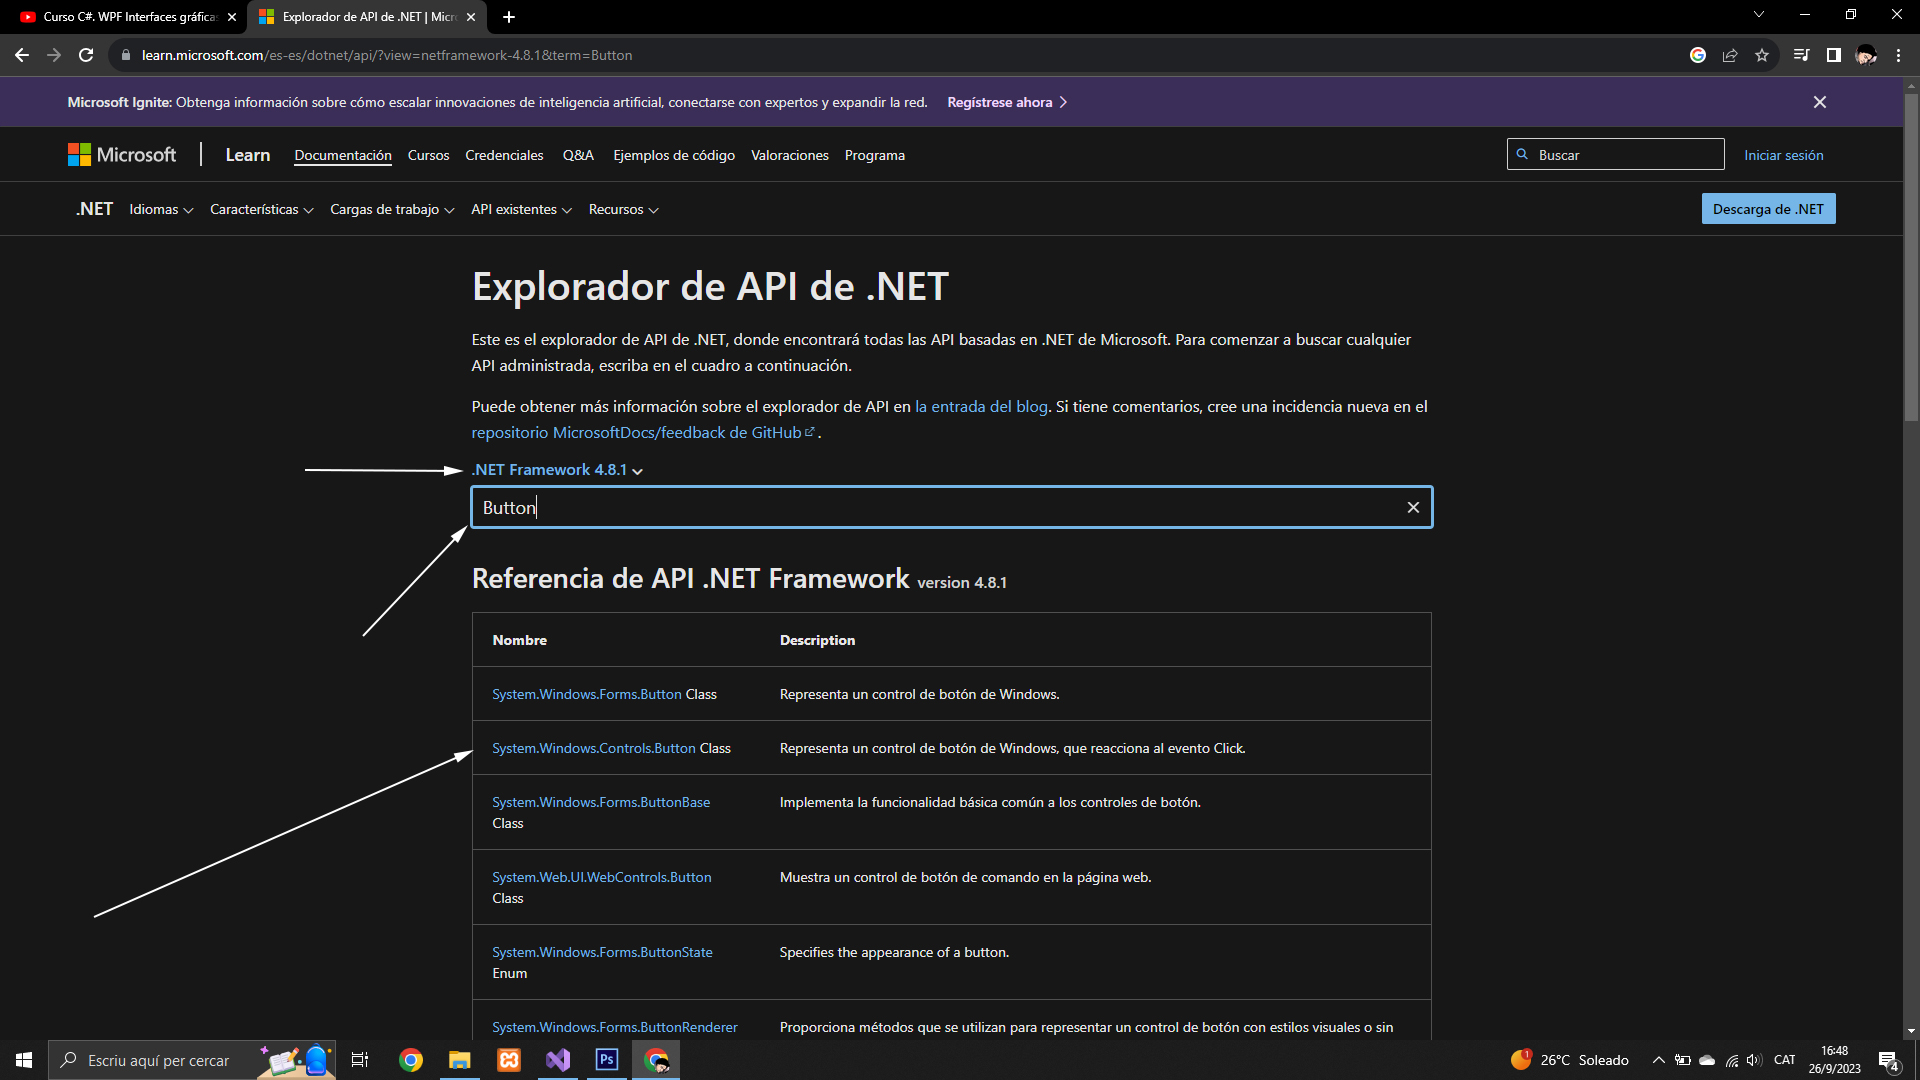Expand the Idiomas dropdown menu
1920x1080 pixels.
161,209
